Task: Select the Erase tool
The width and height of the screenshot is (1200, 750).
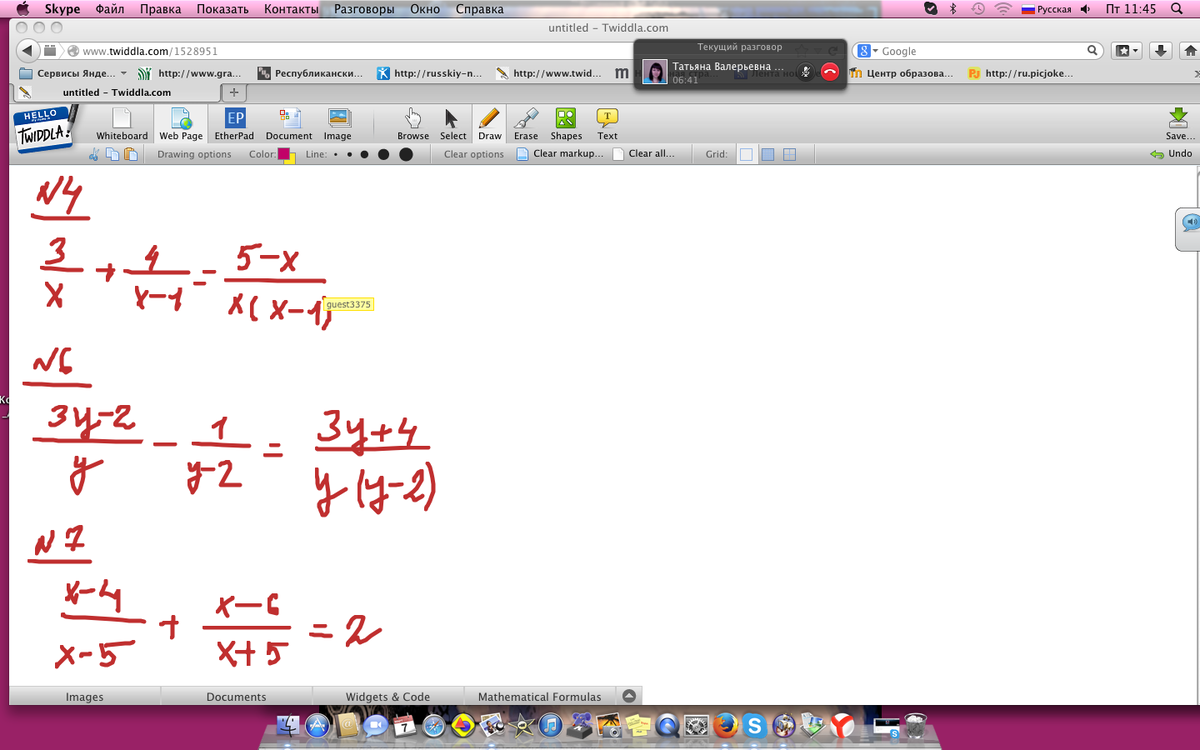Action: tap(526, 124)
